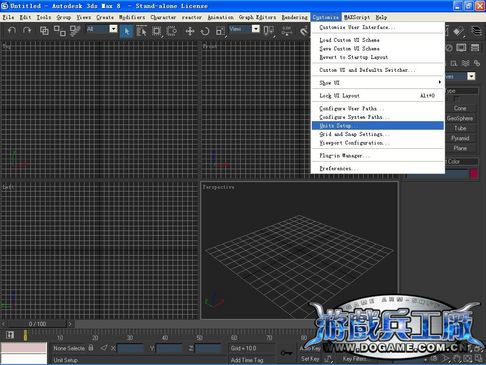Activate the Select and Move tool
Screen dimensions: 486x365
tap(190, 31)
